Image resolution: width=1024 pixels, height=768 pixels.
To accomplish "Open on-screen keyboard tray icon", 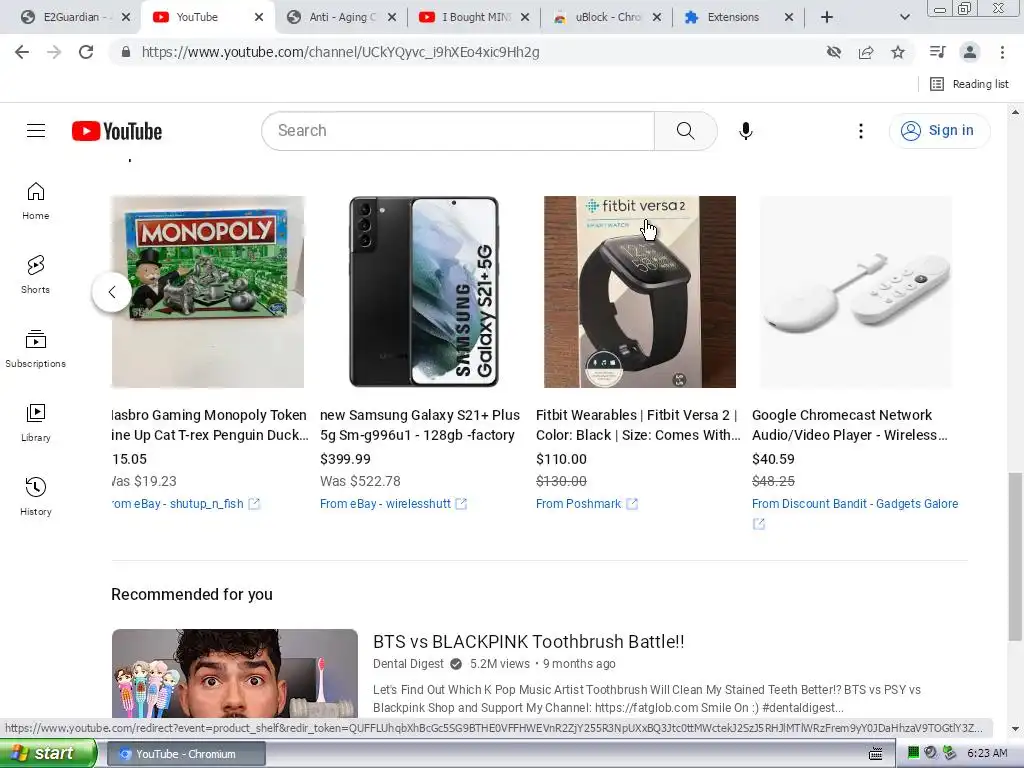I will [876, 754].
